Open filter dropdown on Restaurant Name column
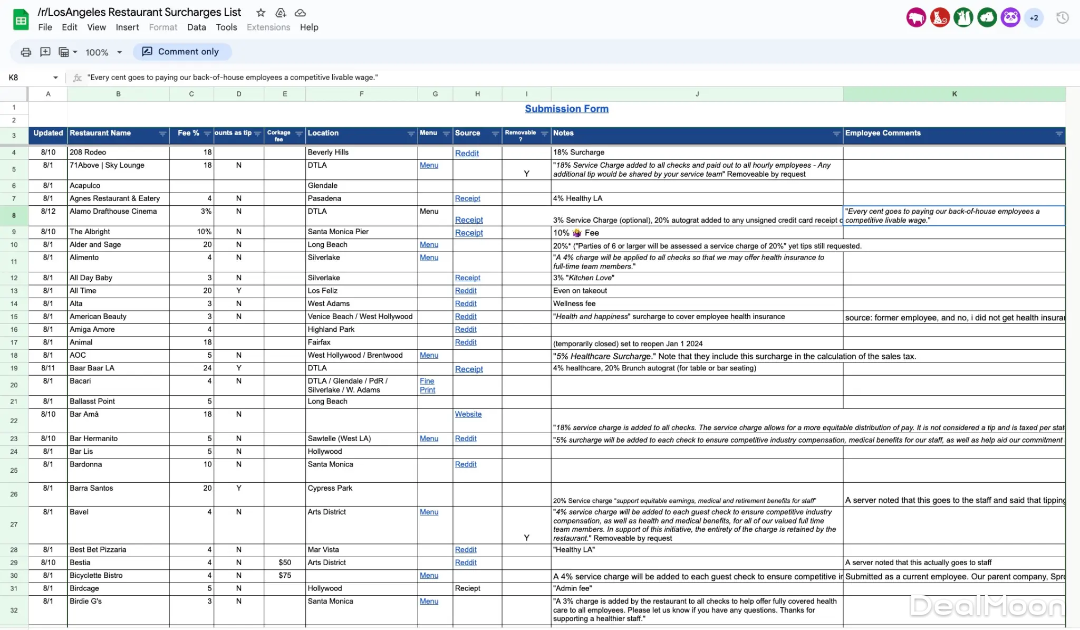 162,134
